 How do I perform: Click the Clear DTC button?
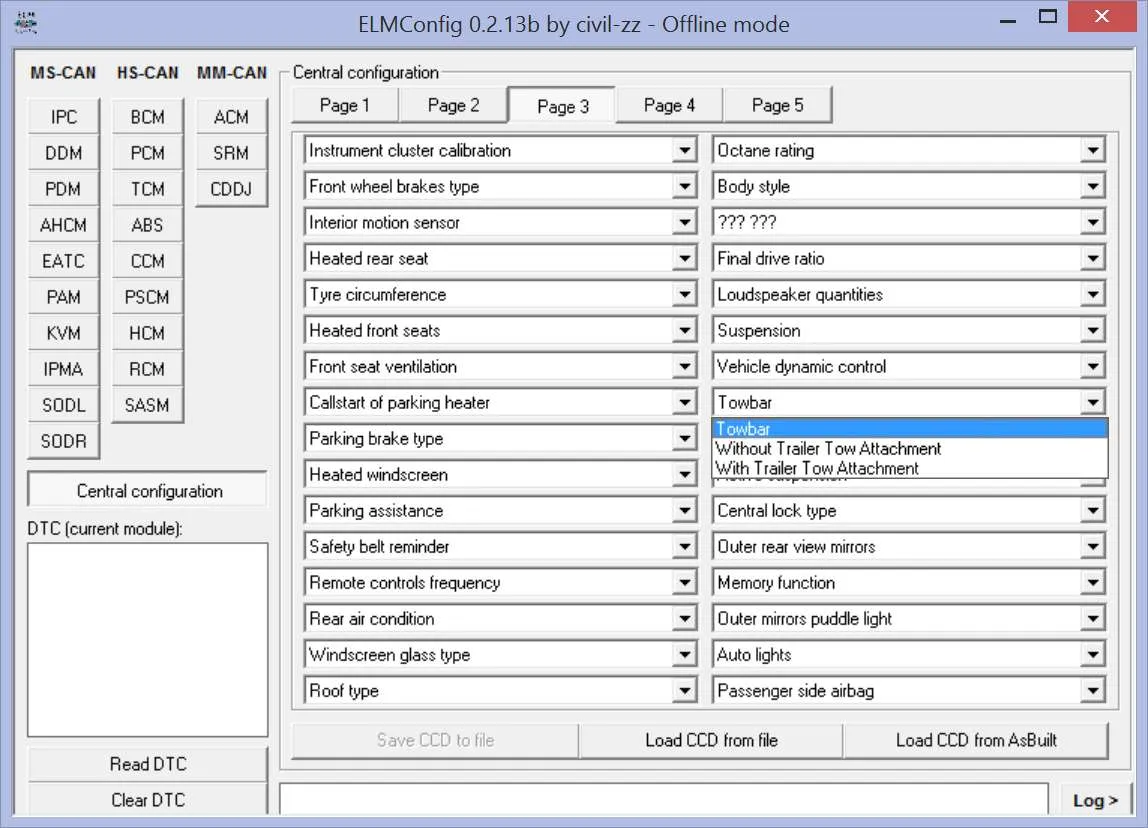tap(147, 800)
